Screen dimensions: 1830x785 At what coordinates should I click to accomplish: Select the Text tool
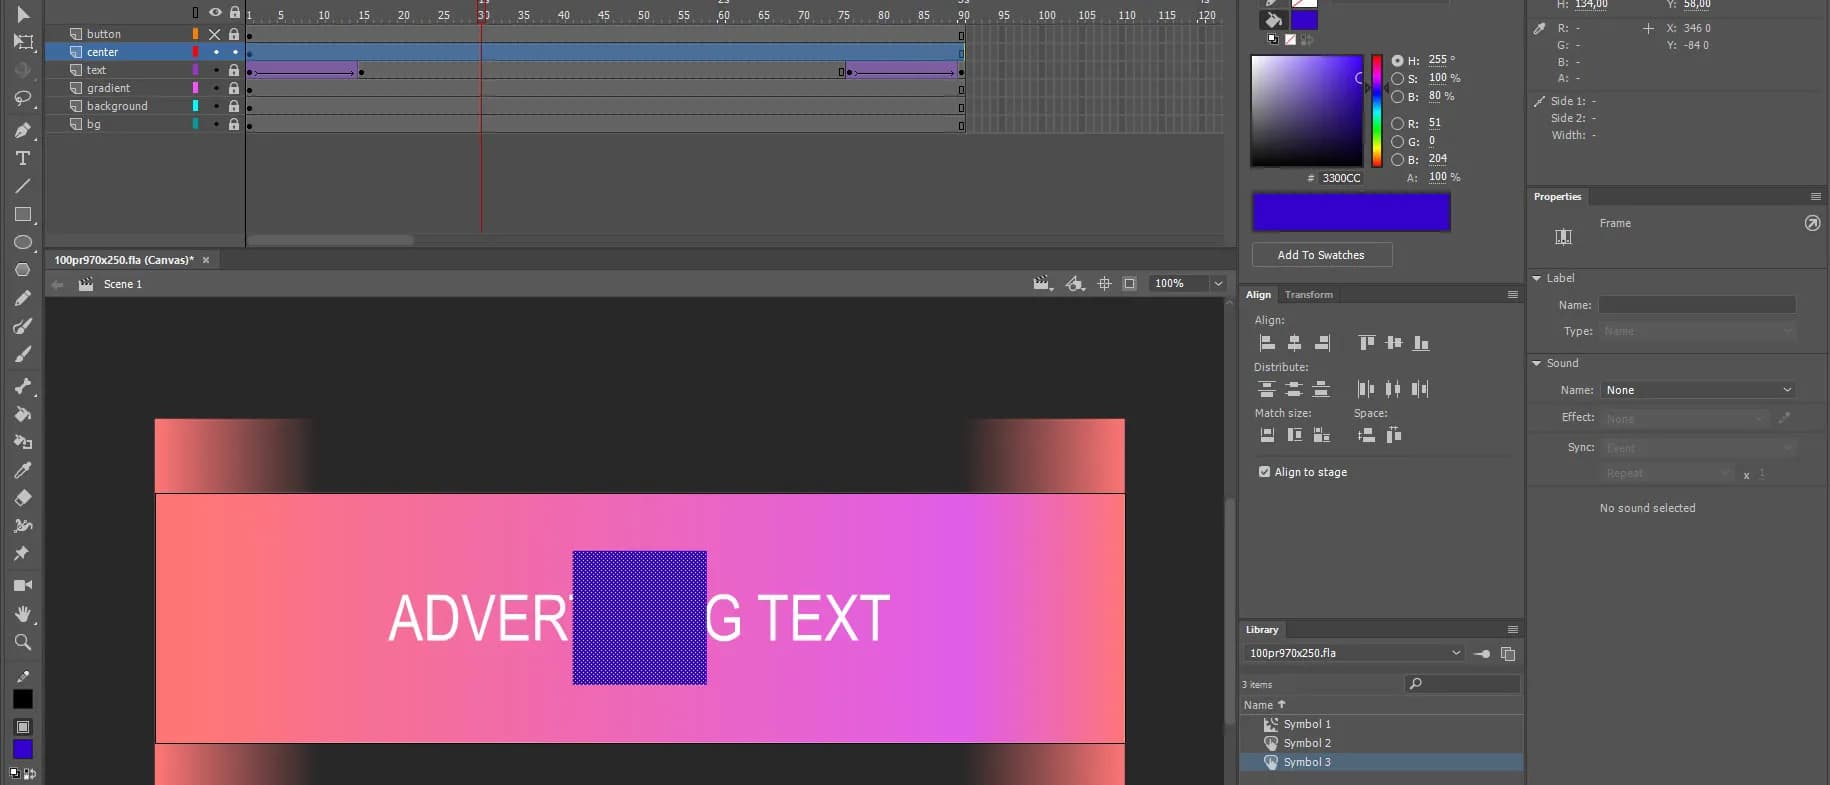point(23,158)
